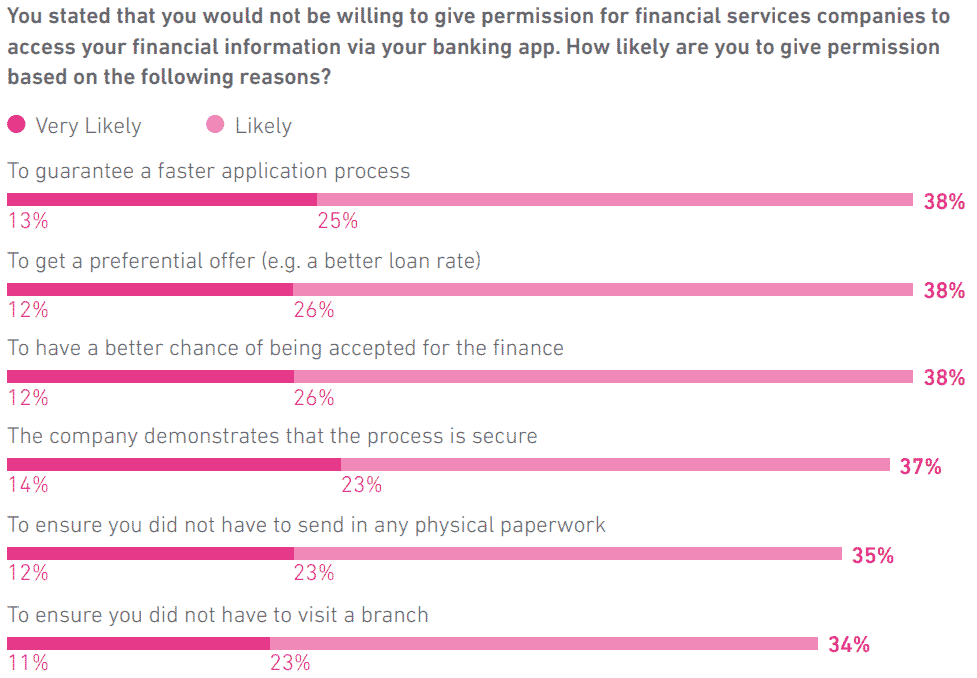Image resolution: width=977 pixels, height=678 pixels.
Task: Click the 11% bar for visit a branch
Action: click(x=138, y=644)
